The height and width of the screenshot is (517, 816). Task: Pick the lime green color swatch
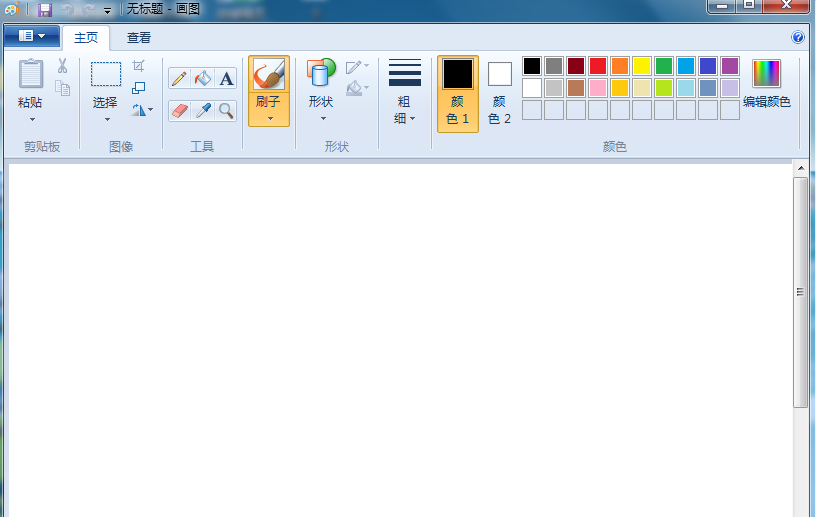[664, 88]
